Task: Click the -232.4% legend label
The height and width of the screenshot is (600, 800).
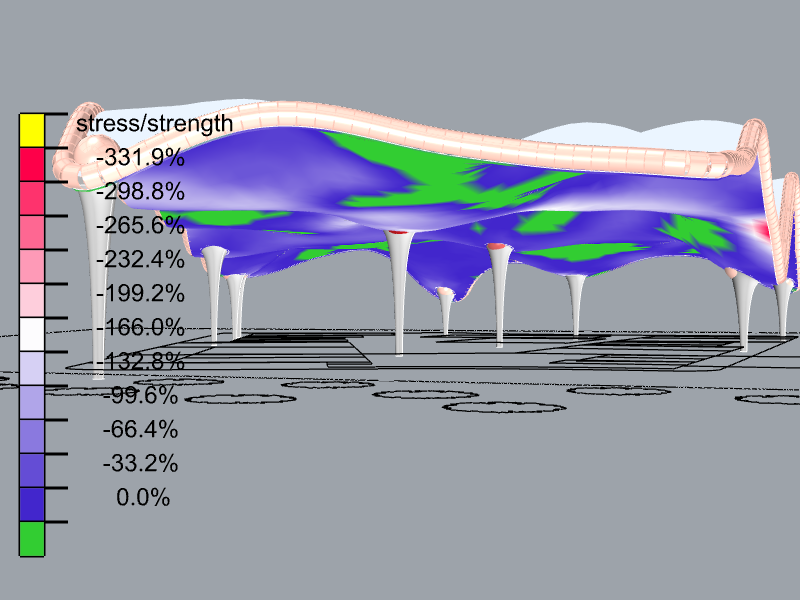Action: coord(140,260)
